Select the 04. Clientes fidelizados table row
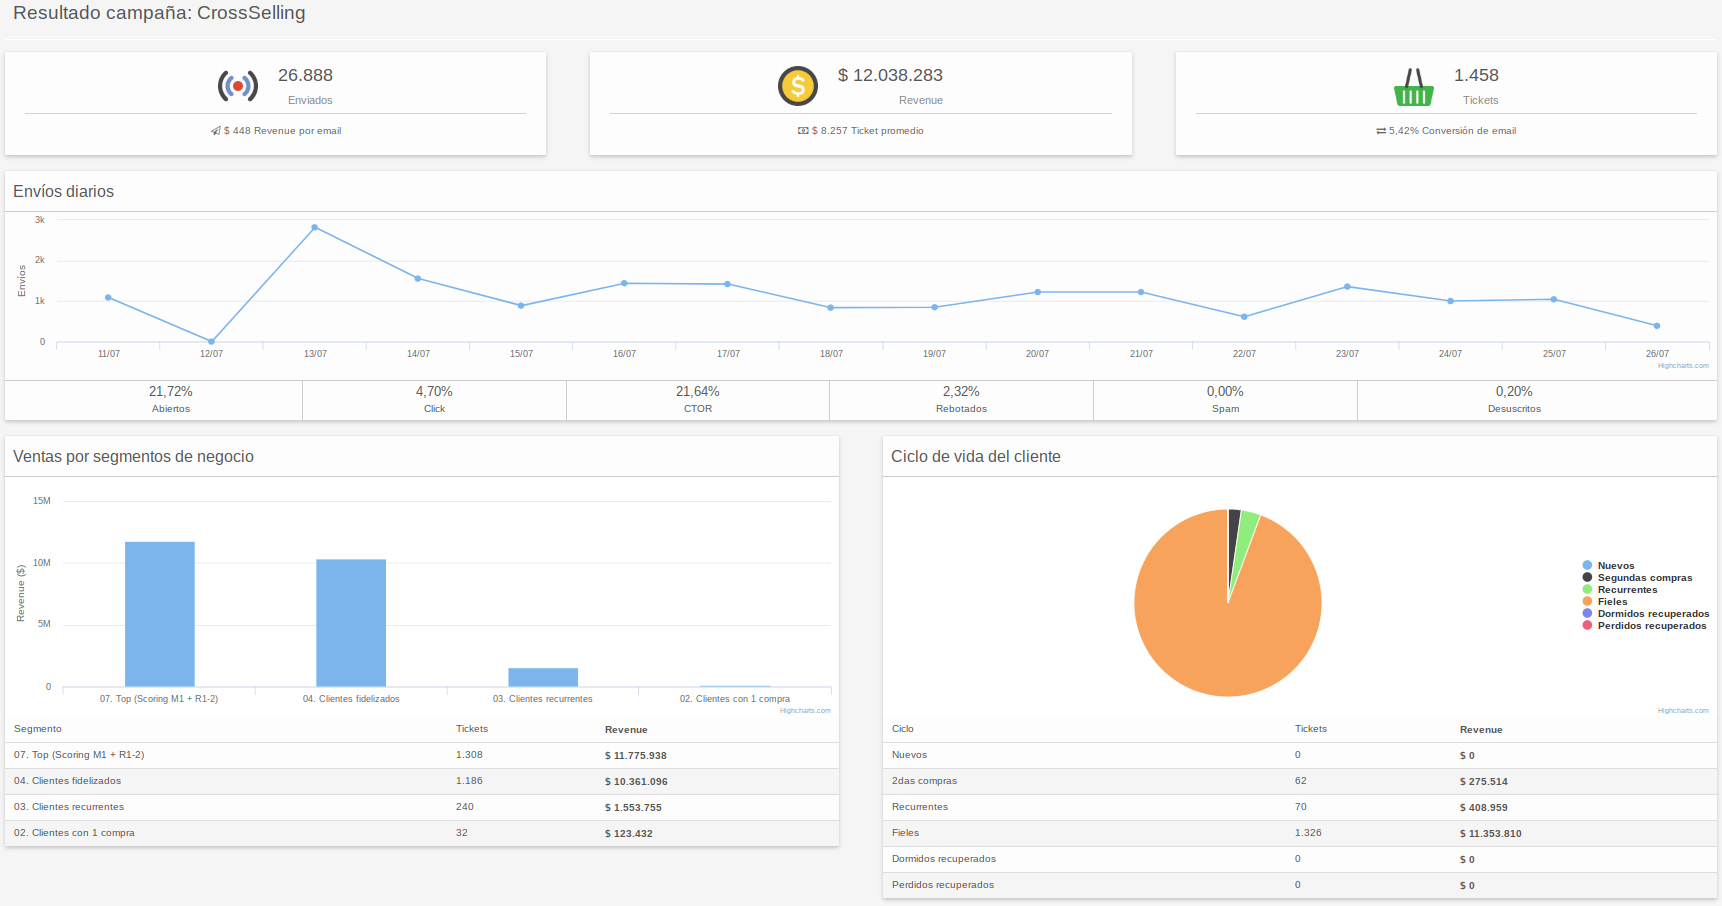 click(422, 781)
